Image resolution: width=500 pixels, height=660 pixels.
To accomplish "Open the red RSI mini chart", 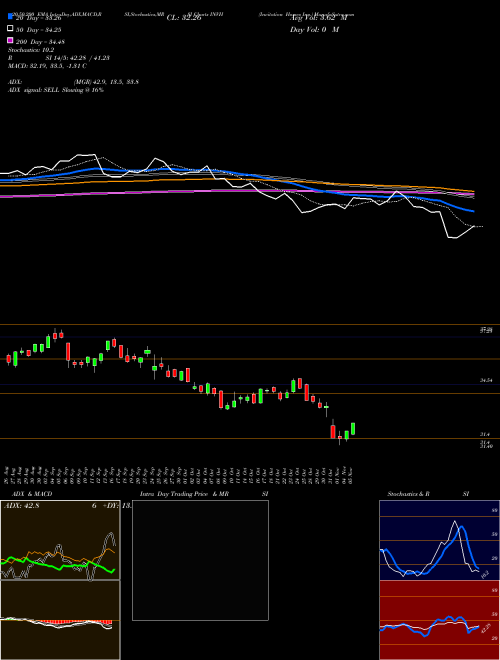I will (x=439, y=620).
